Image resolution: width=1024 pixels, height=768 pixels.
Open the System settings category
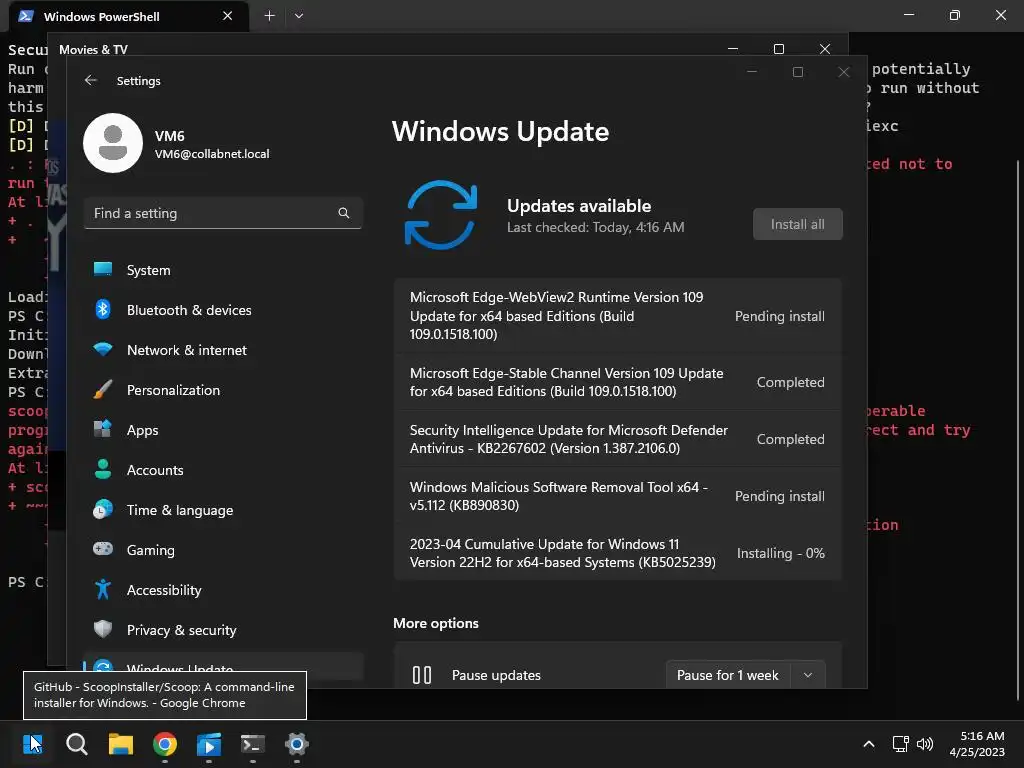tap(223, 270)
